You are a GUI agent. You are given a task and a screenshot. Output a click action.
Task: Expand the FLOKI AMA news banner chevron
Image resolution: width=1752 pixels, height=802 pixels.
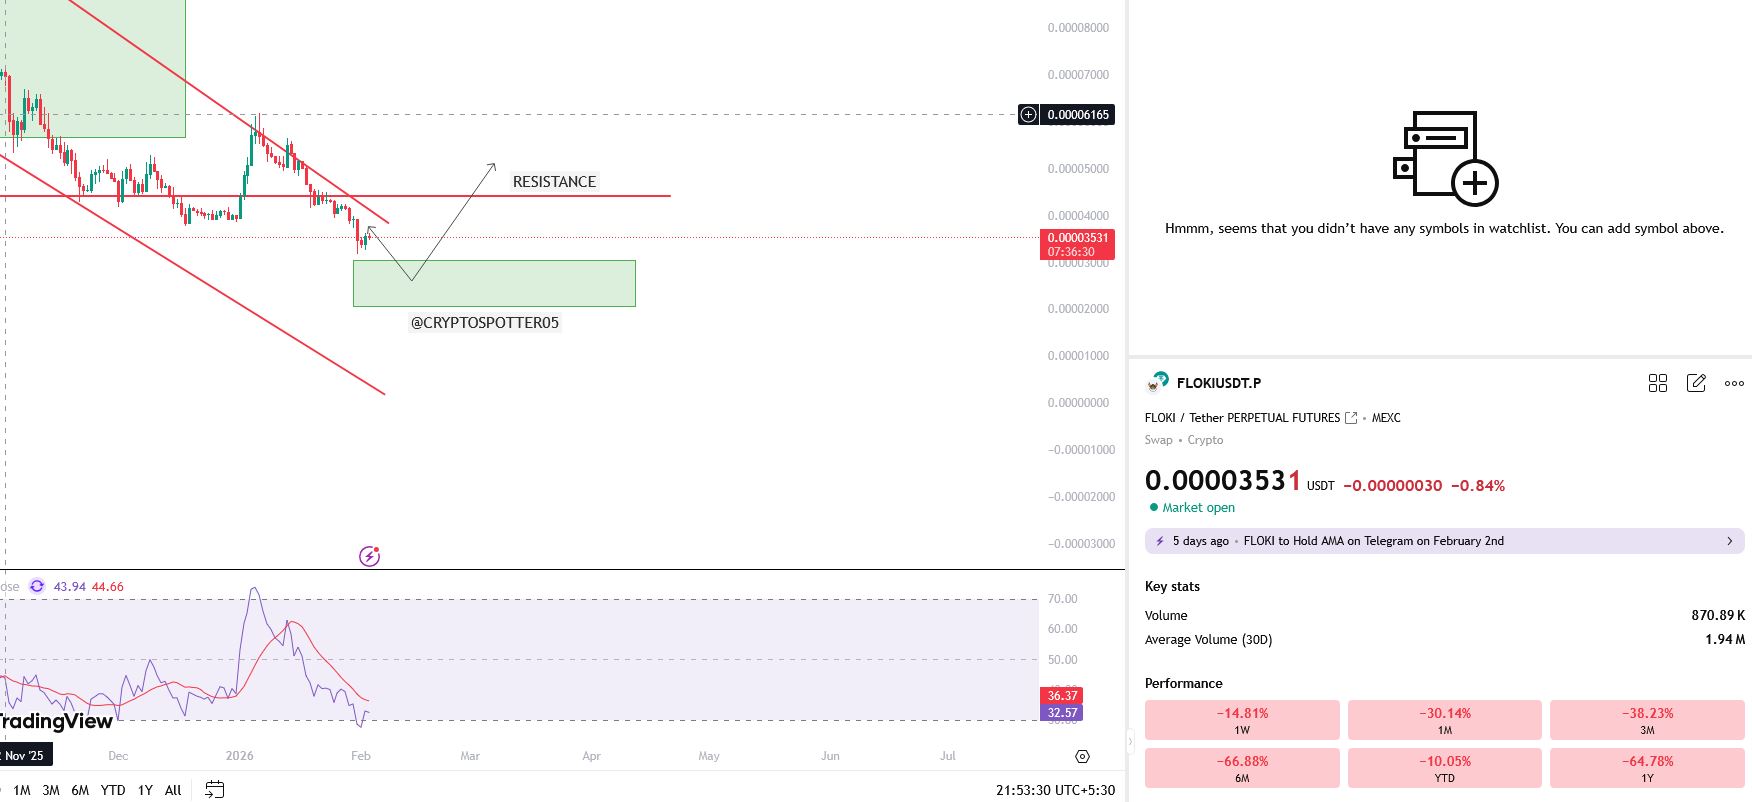coord(1730,541)
